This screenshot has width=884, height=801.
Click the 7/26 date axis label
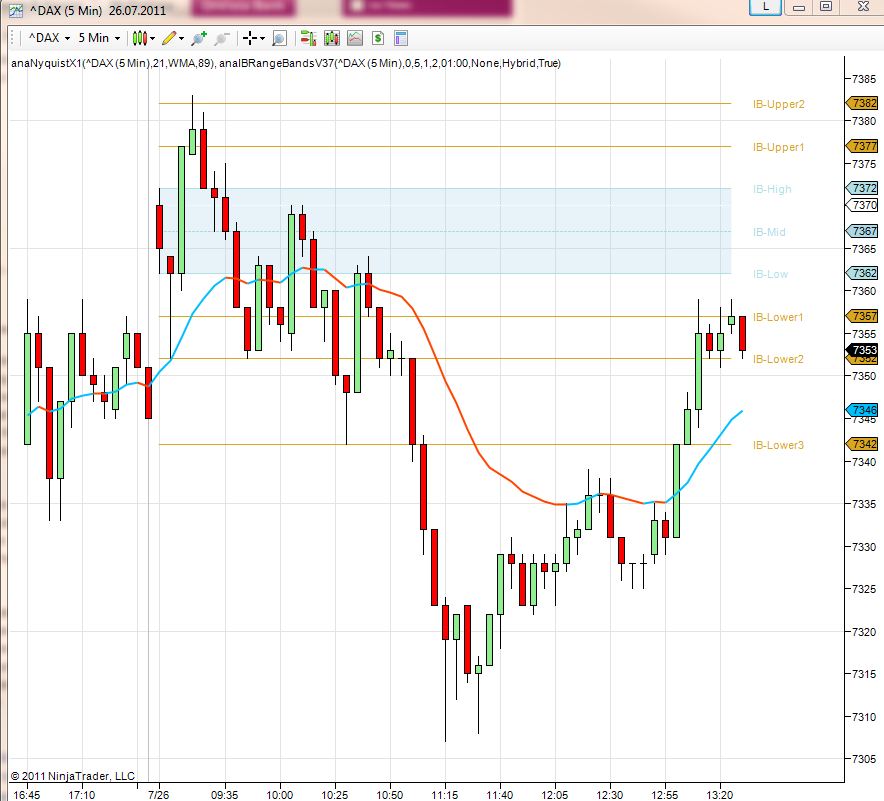click(158, 795)
